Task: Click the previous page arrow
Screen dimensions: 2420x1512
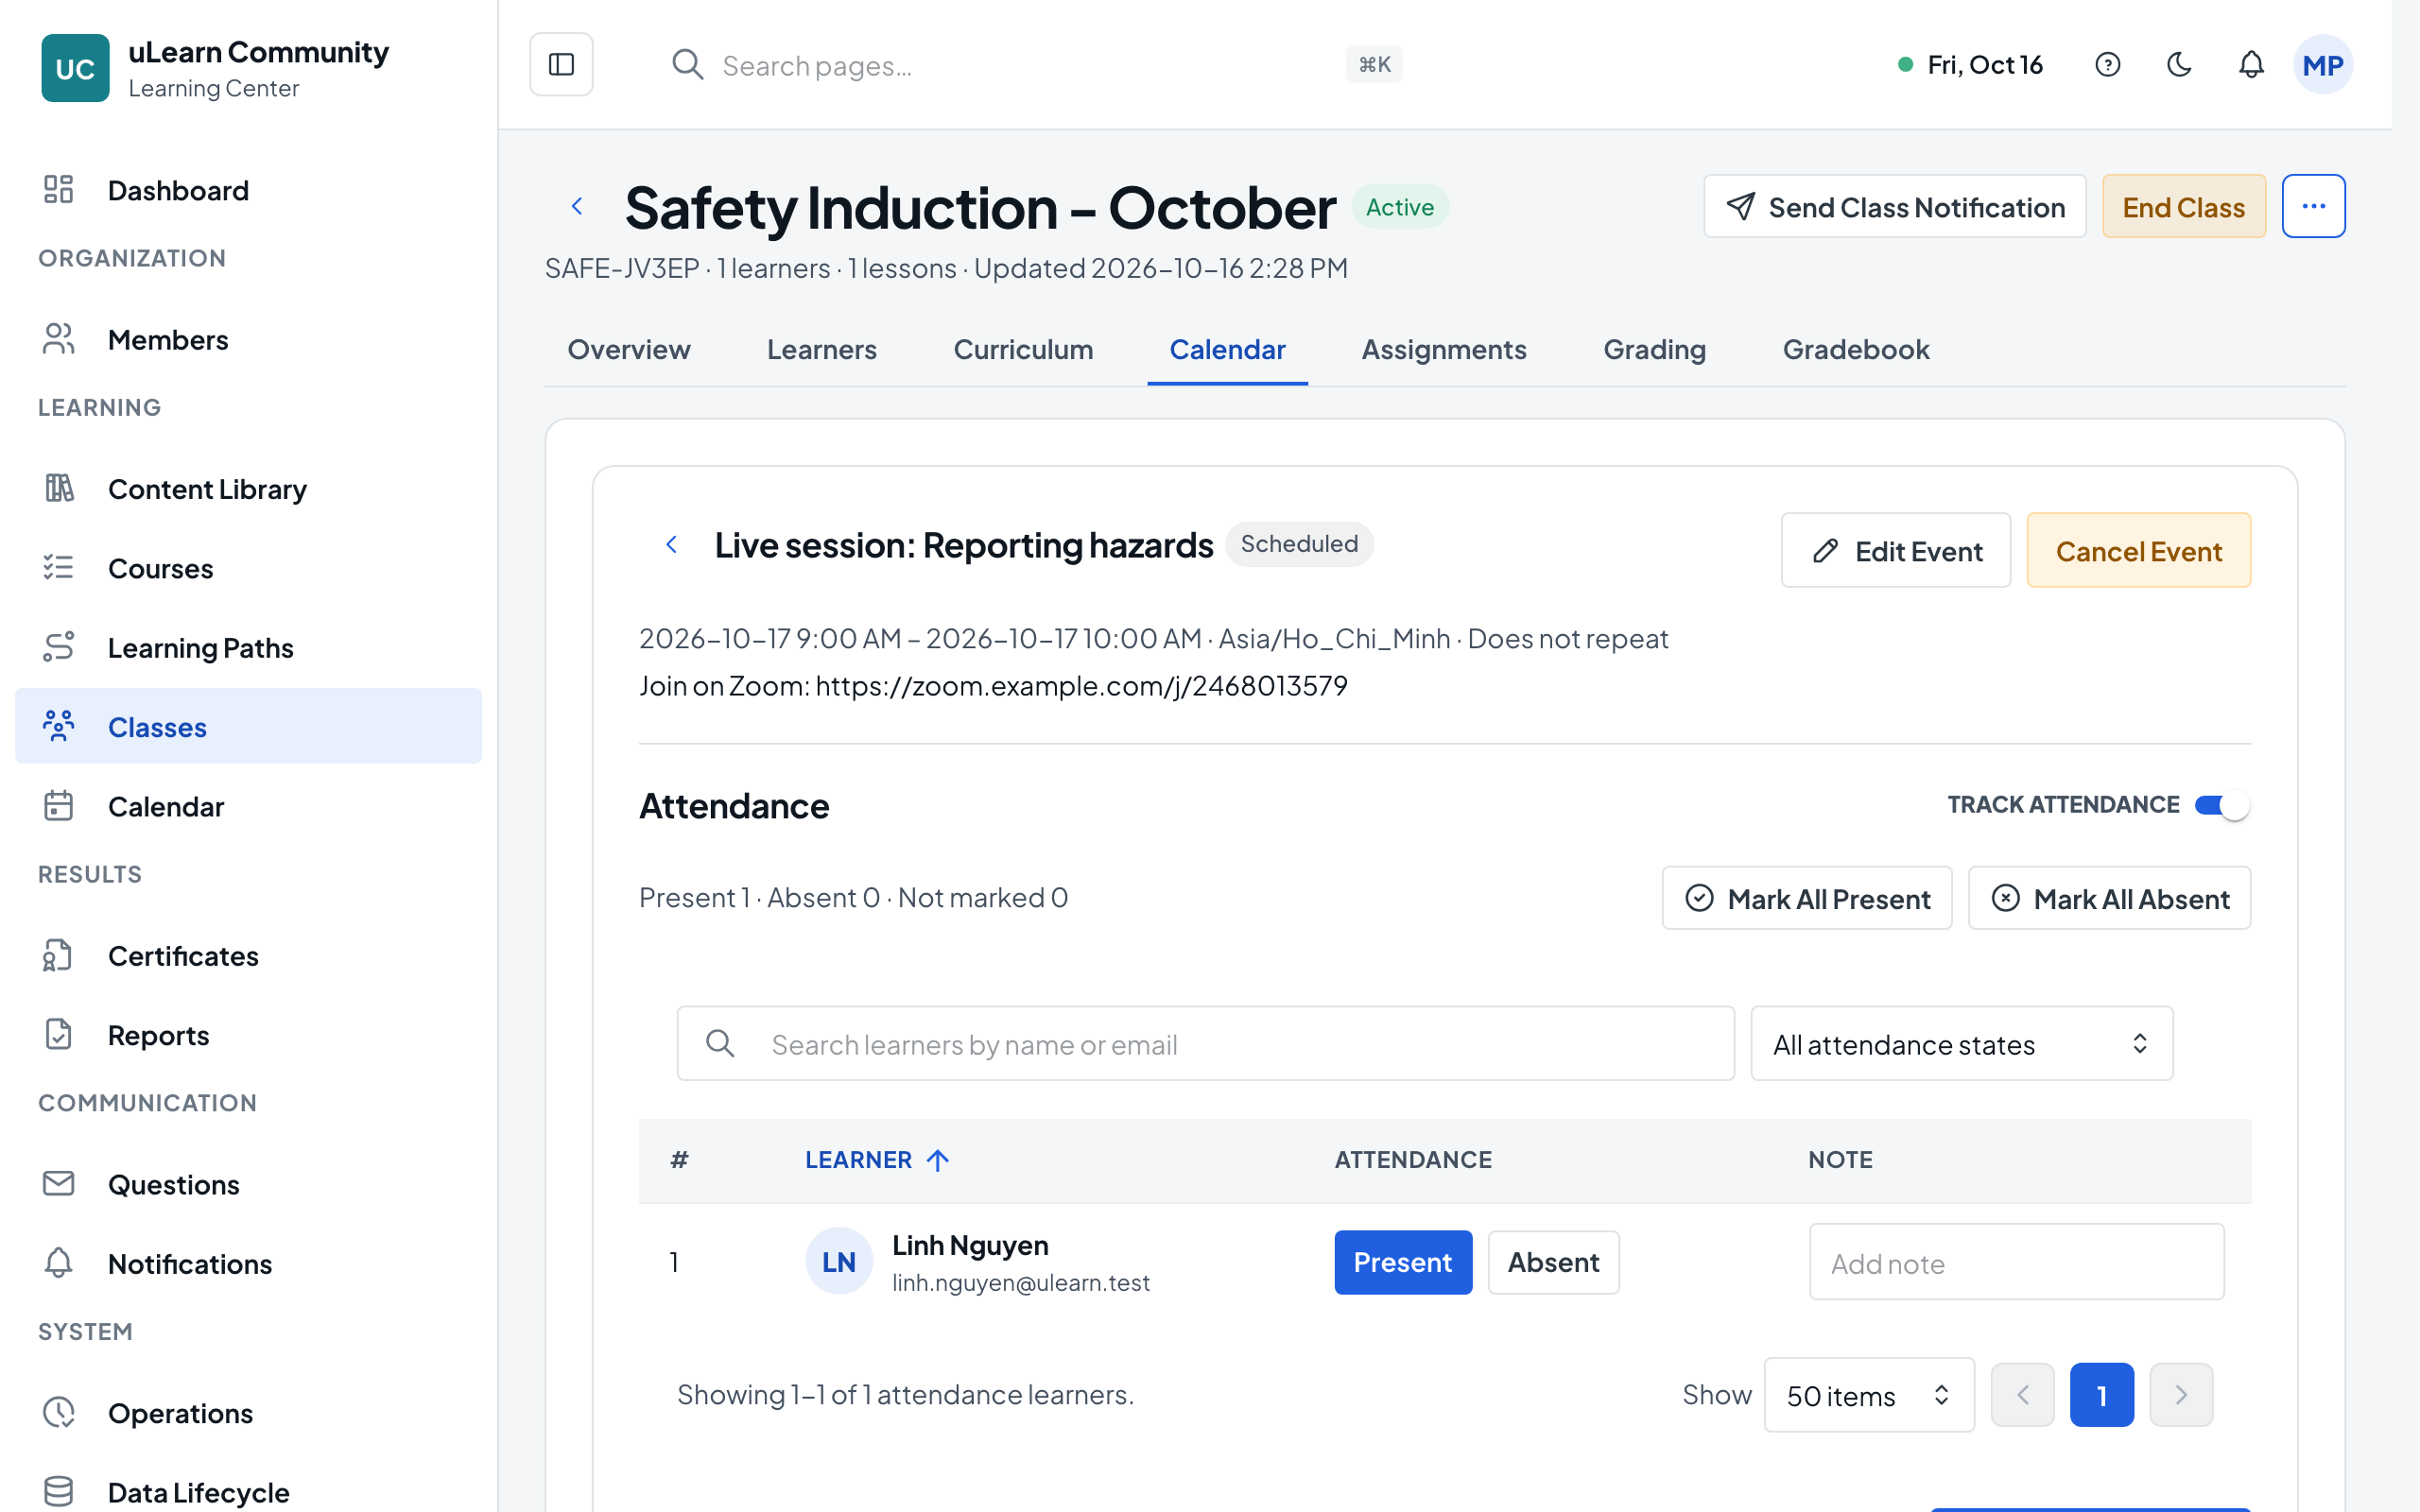Action: (2022, 1395)
